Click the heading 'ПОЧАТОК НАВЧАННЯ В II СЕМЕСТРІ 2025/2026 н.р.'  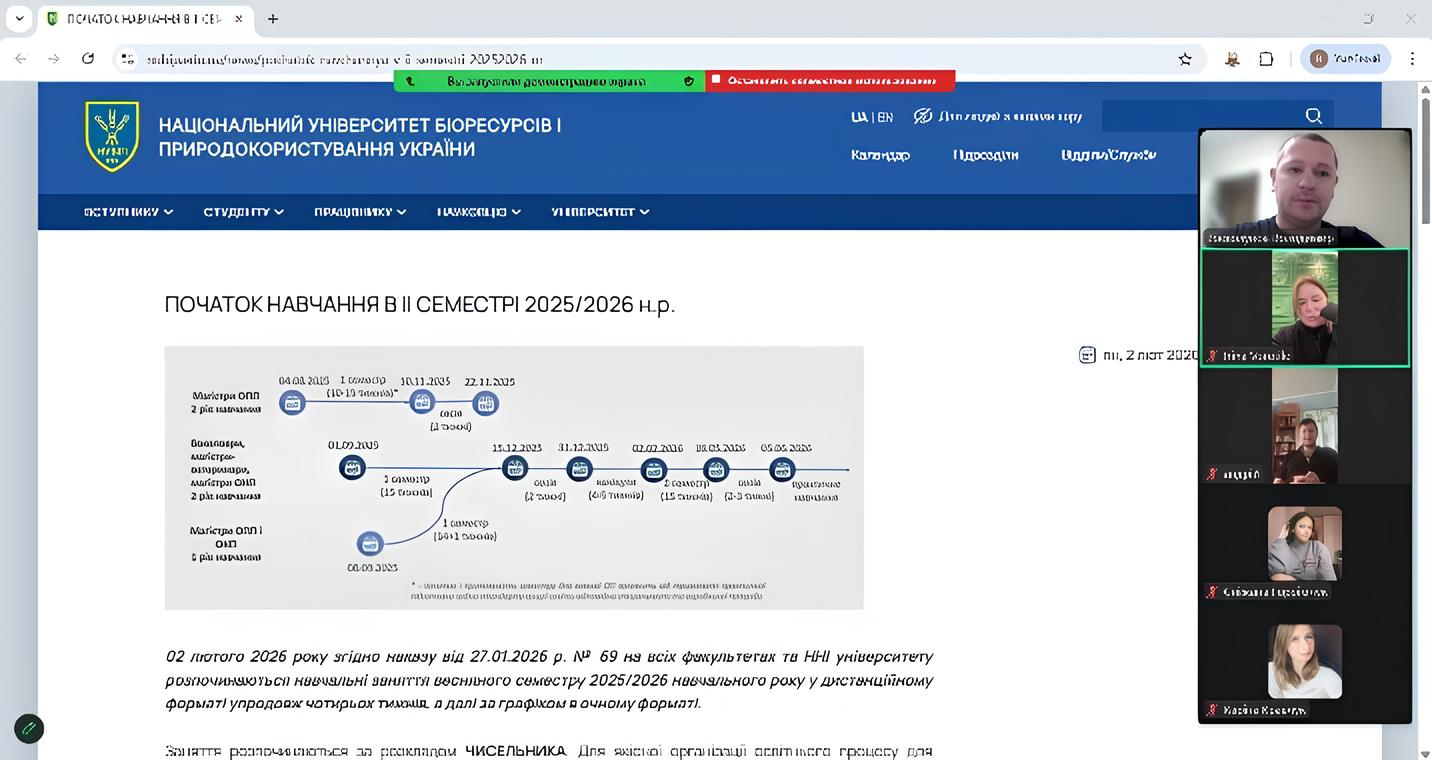click(x=420, y=304)
